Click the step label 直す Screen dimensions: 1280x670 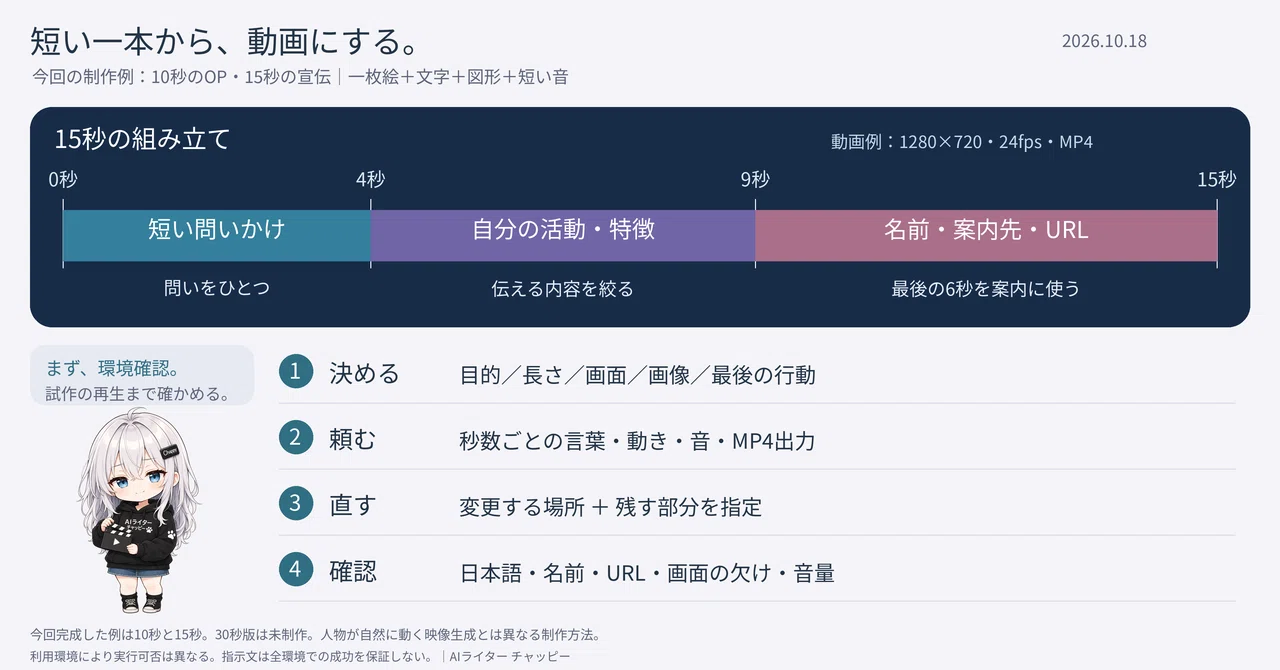[353, 504]
